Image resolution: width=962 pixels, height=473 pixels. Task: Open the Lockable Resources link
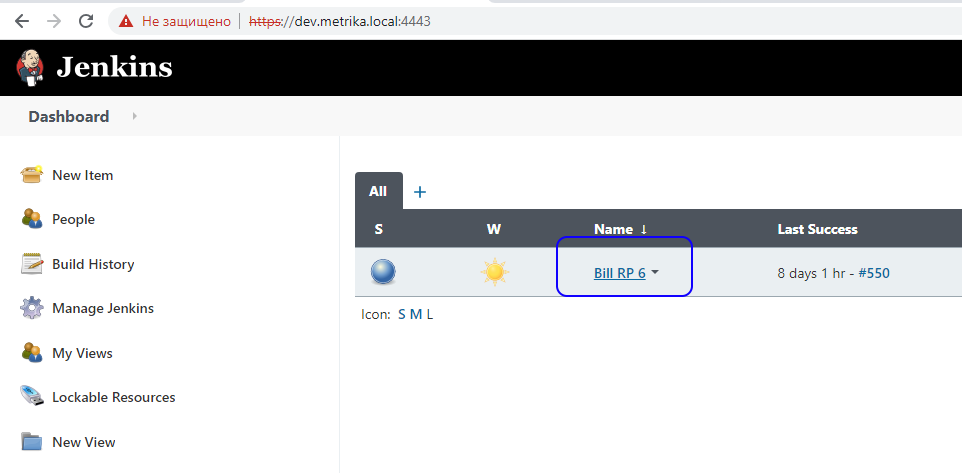[x=114, y=398]
